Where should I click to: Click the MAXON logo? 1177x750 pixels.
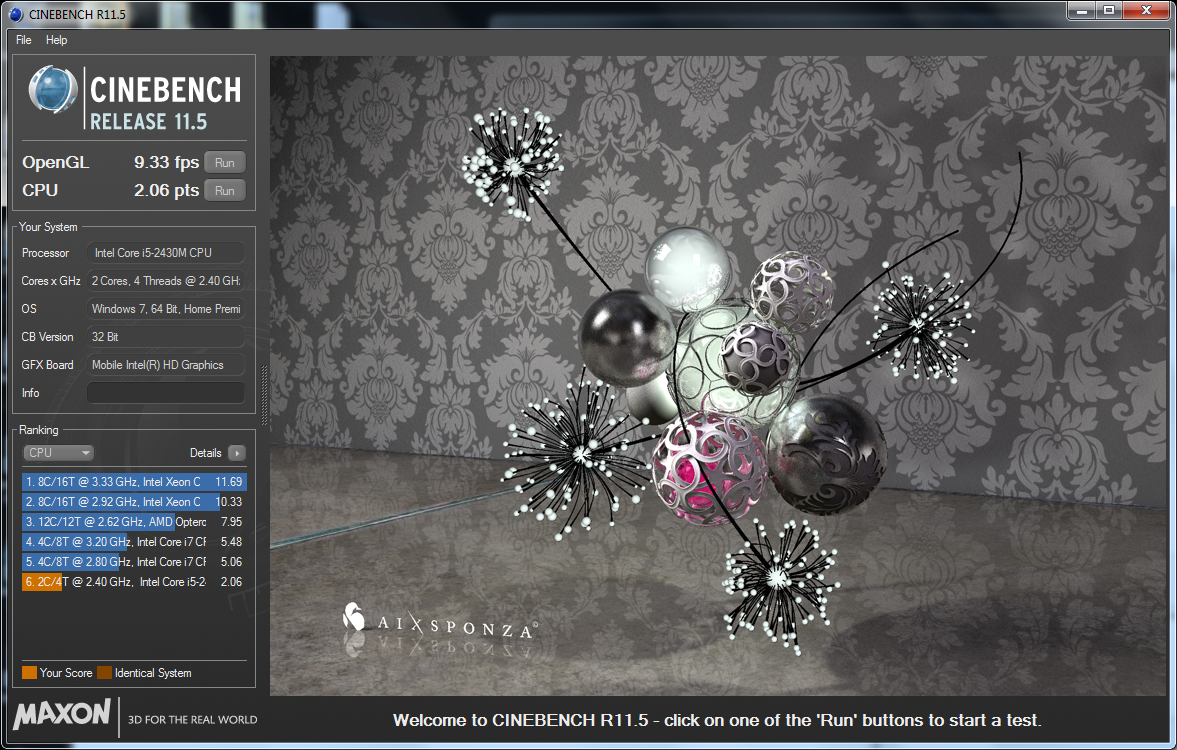(62, 714)
